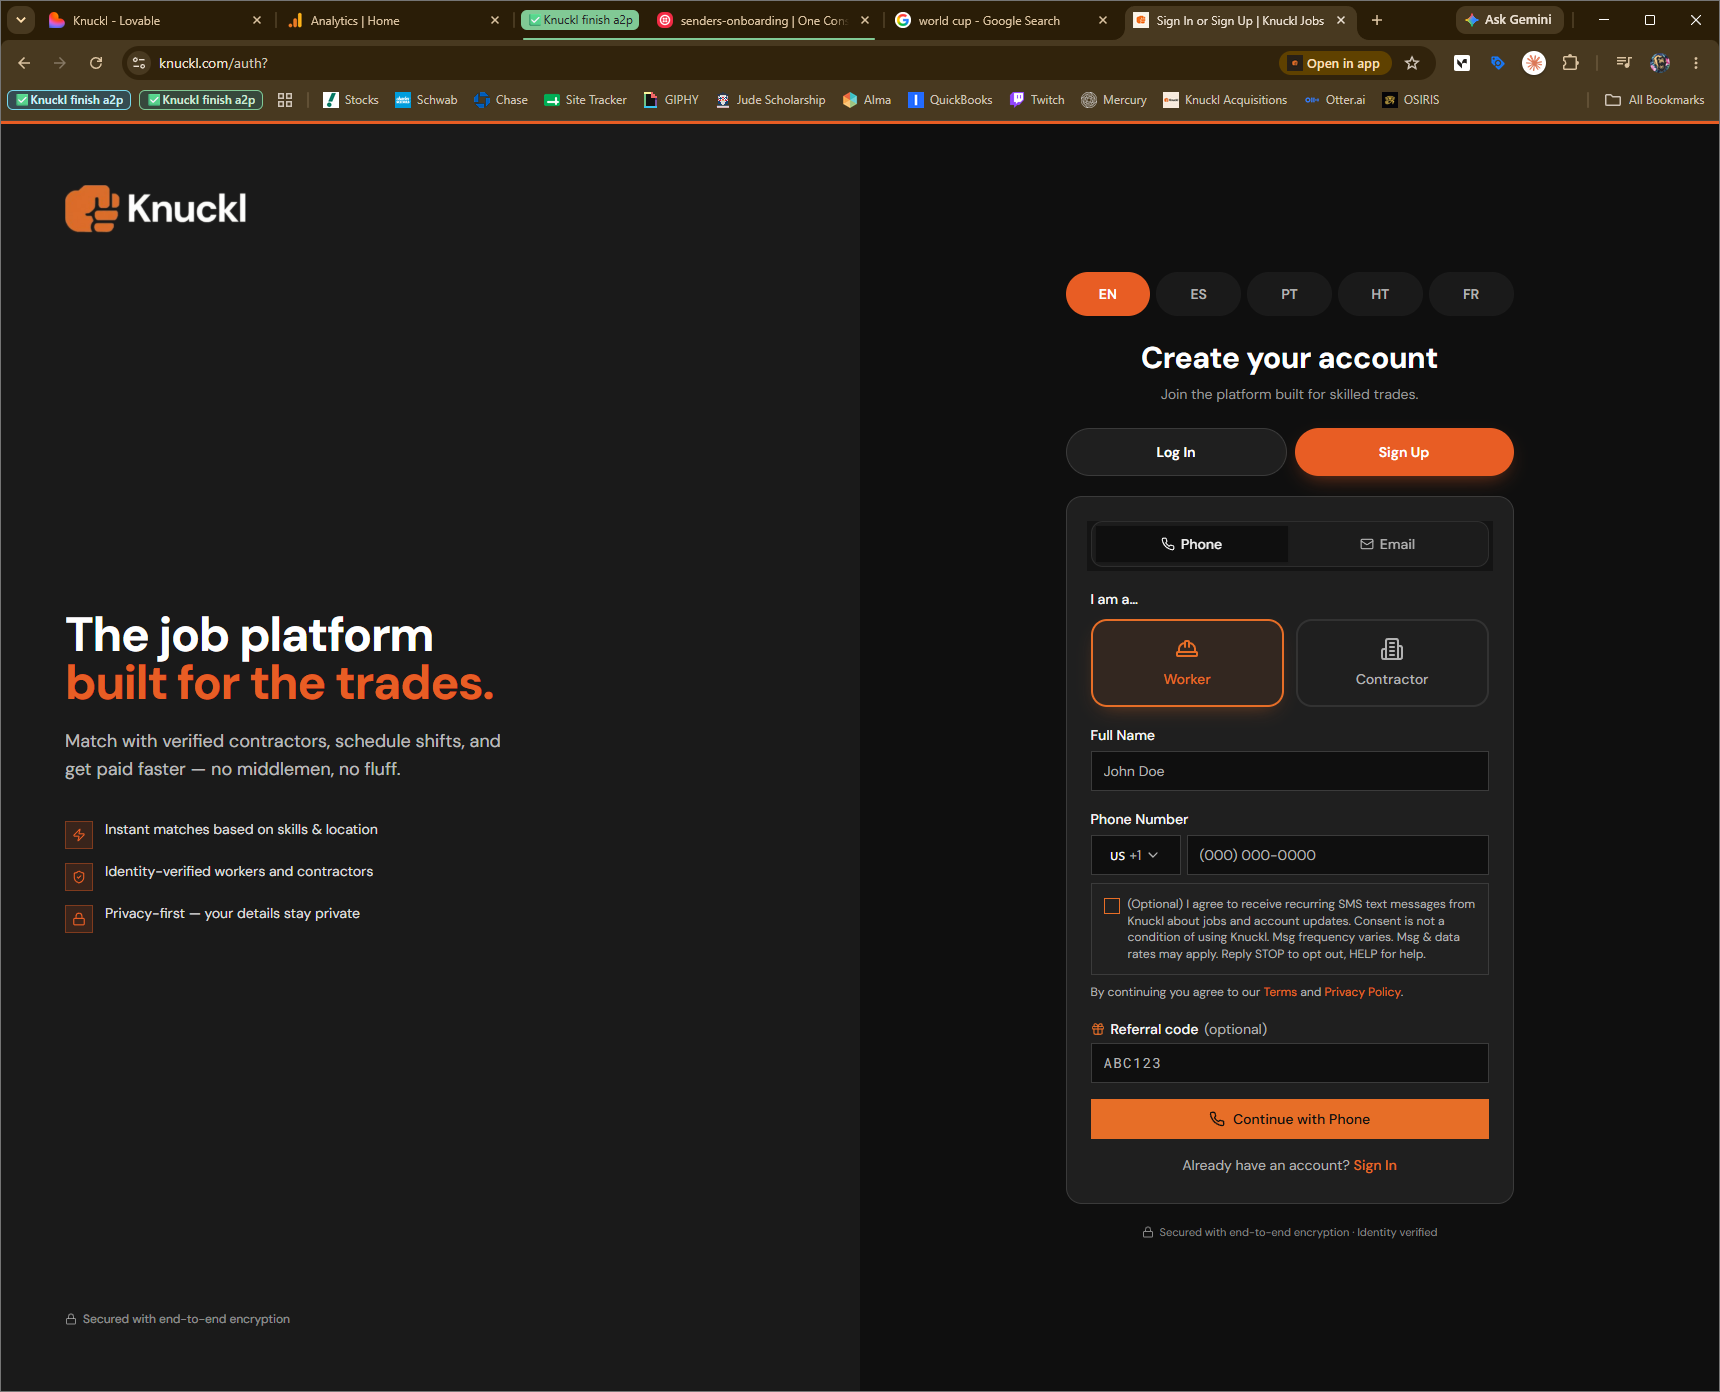Click the Log In button

pos(1176,452)
